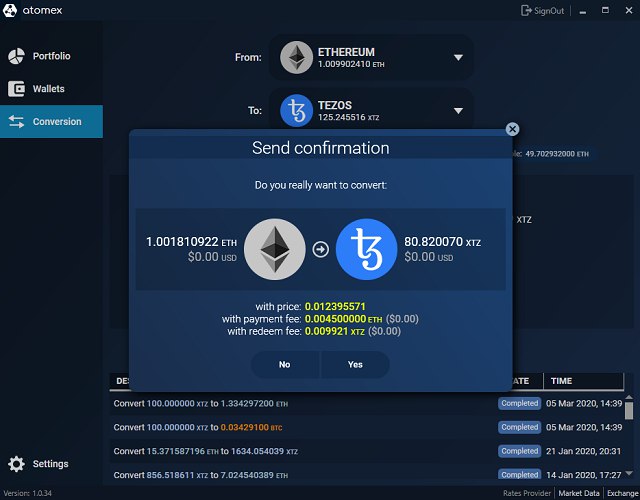Click the arrow circle between coin logos
640x500 pixels.
(x=321, y=249)
